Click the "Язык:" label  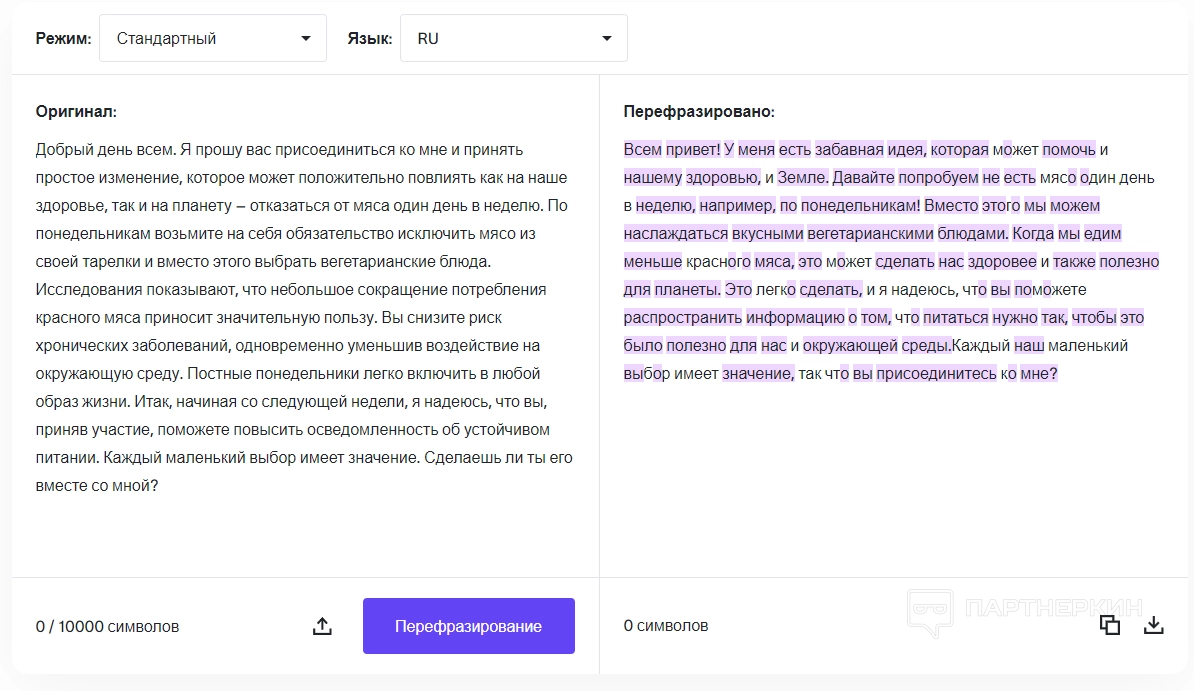369,39
